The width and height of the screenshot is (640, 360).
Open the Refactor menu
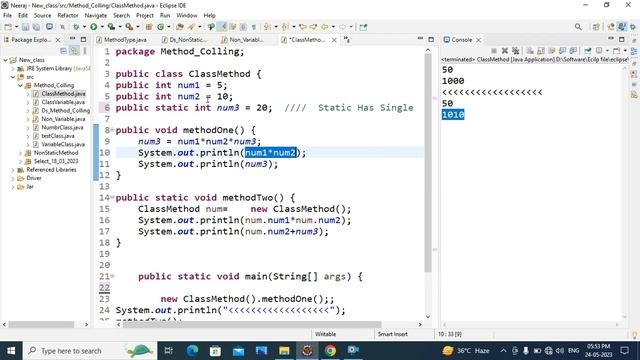click(68, 16)
